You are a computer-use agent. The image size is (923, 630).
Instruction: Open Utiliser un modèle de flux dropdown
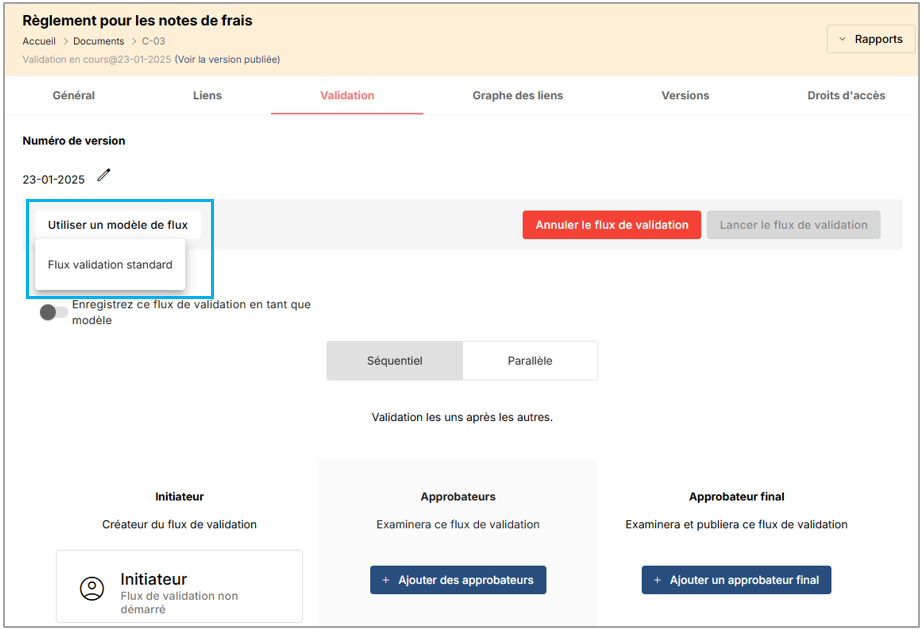[x=118, y=225]
